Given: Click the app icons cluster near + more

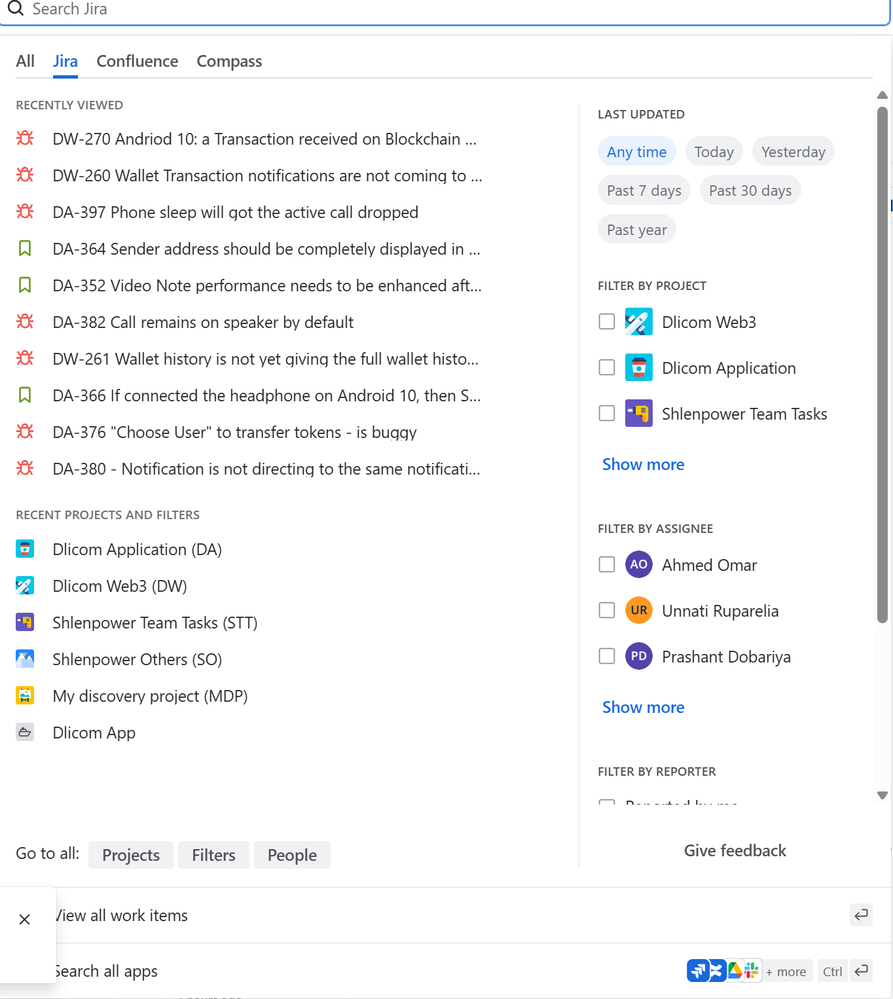Looking at the screenshot, I should (723, 971).
